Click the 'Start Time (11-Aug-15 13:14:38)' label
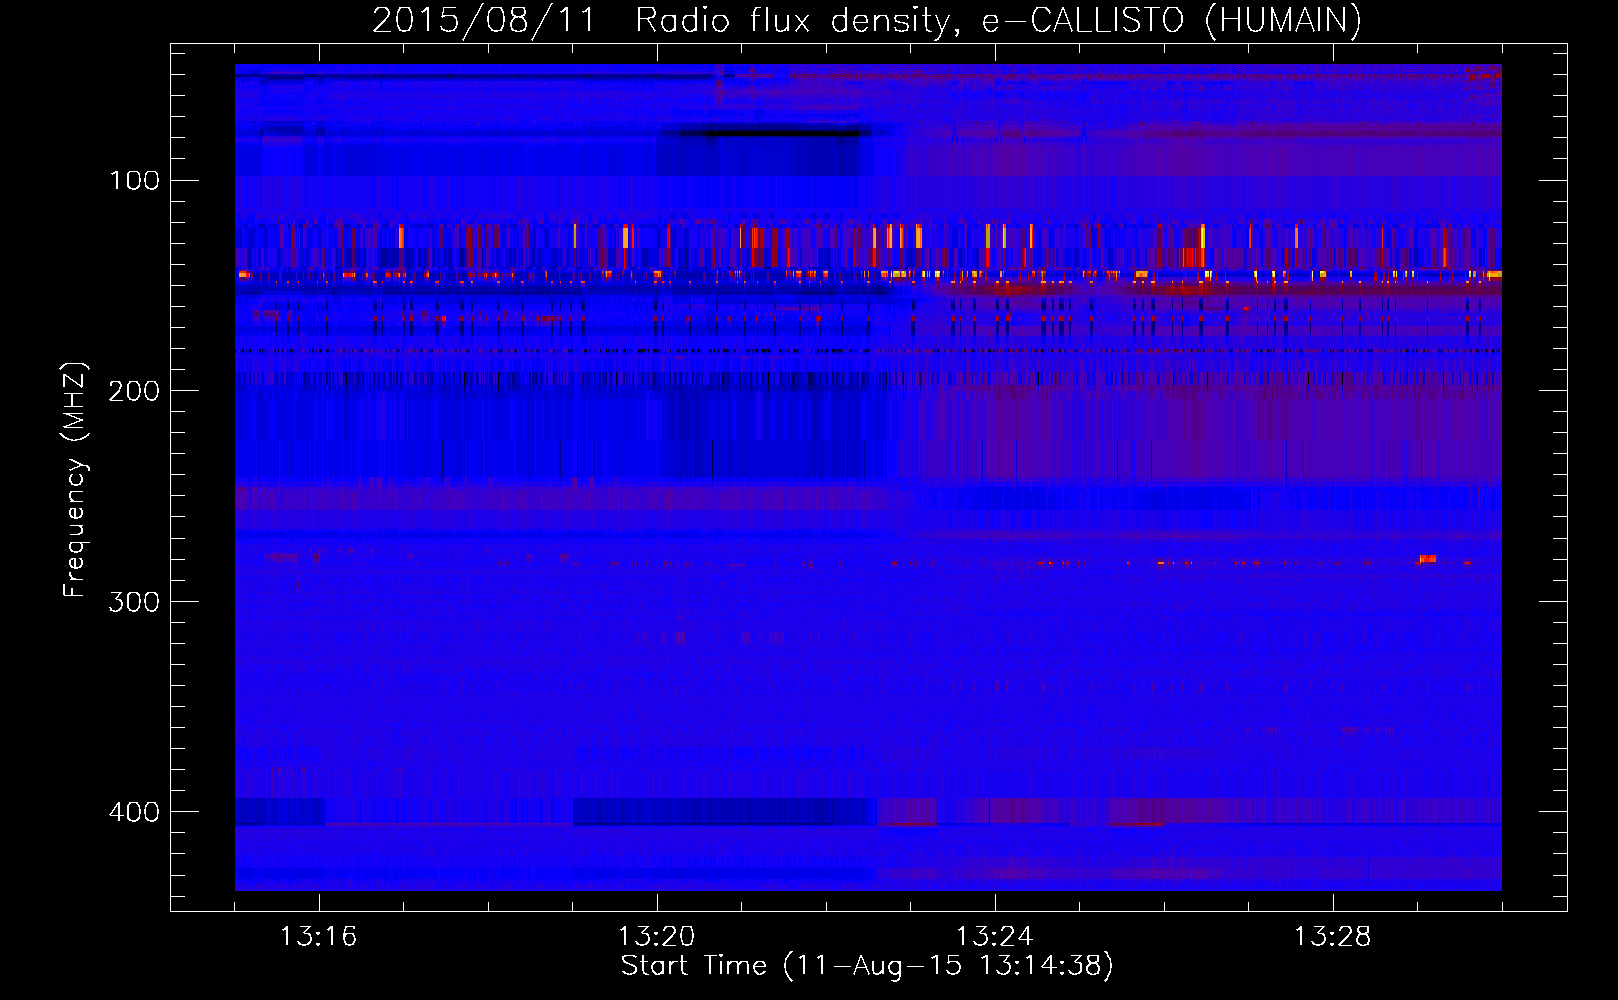This screenshot has width=1618, height=1000. coord(867,966)
